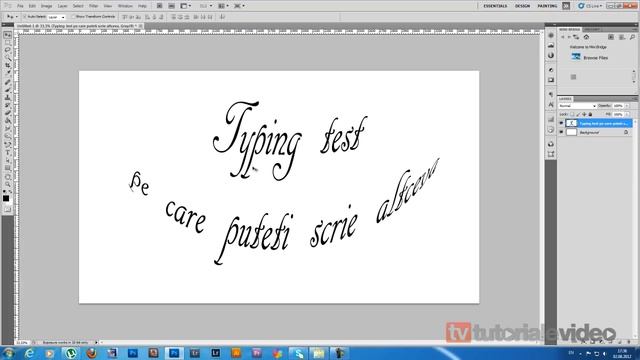Open the Arrange Documents dropdown
Image resolution: width=640 pixels, height=360 pixels.
[x=223, y=6]
